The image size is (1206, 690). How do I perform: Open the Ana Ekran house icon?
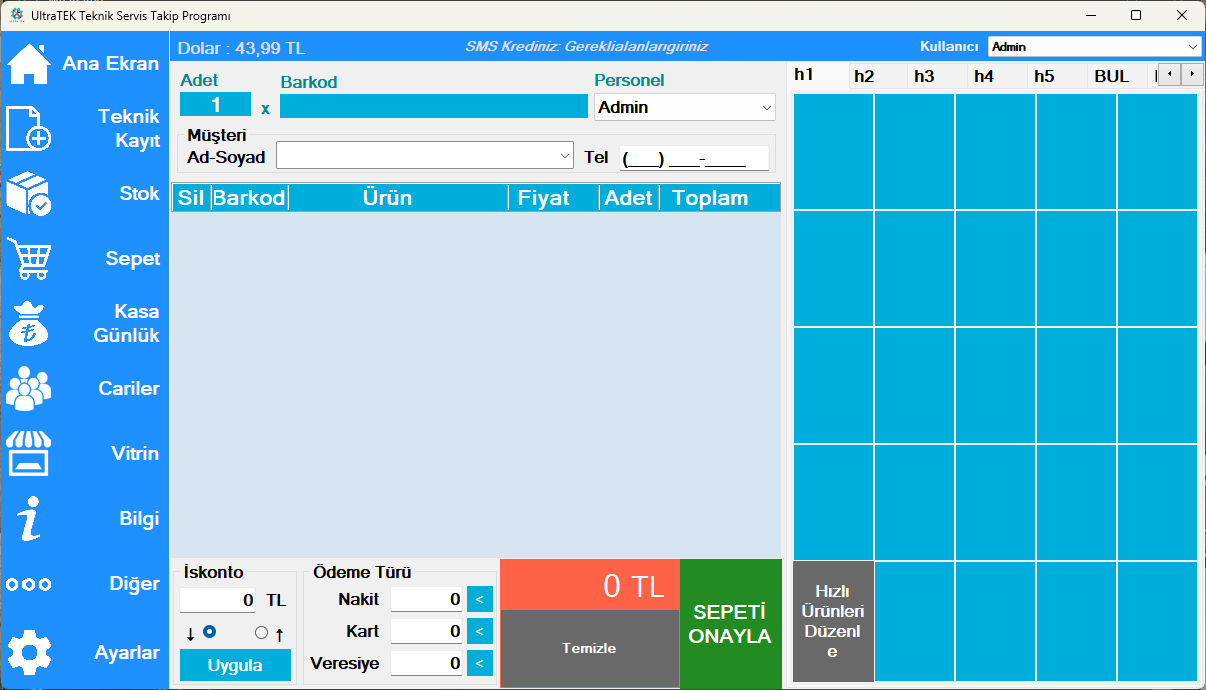click(x=29, y=64)
